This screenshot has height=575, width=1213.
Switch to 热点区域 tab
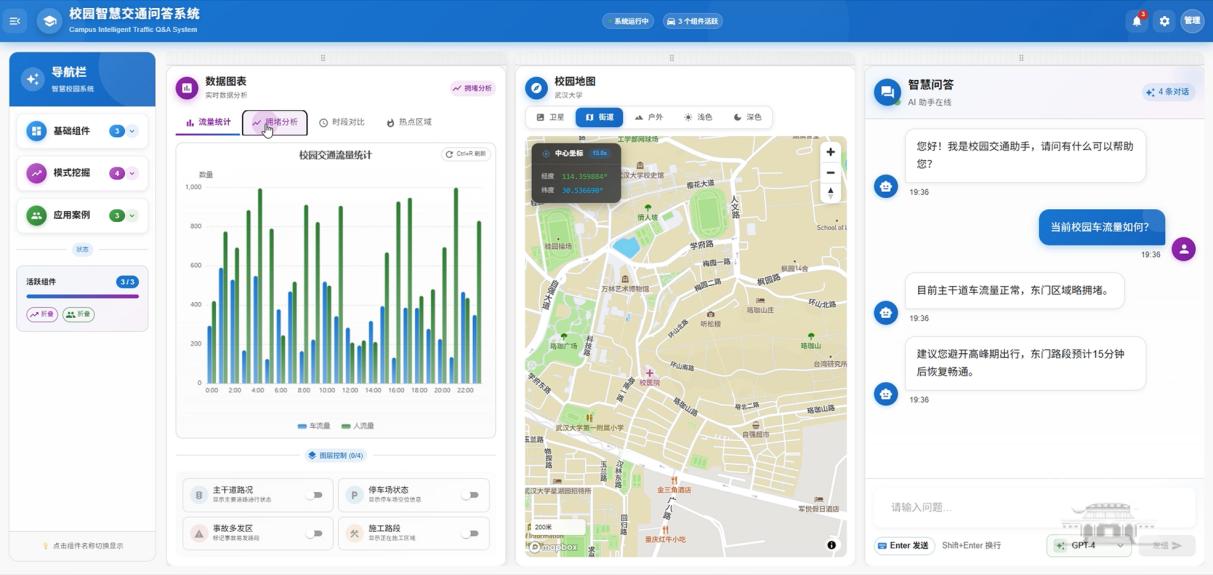click(x=409, y=122)
